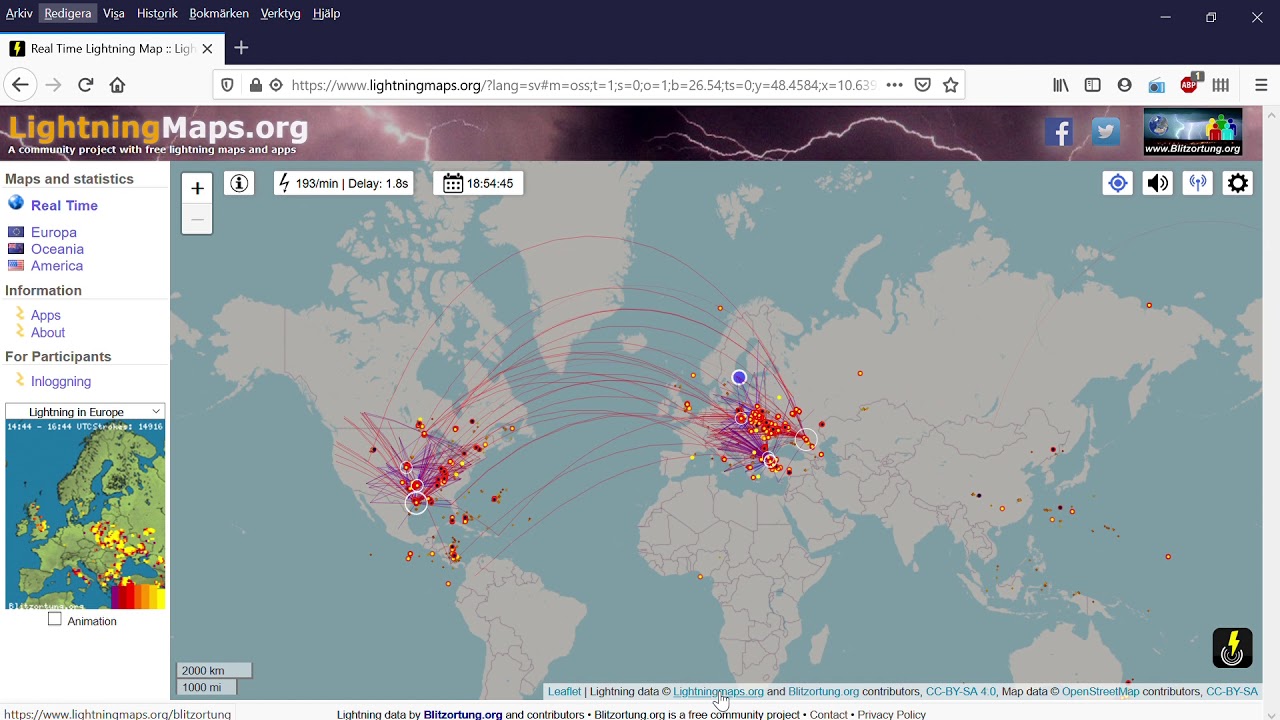Toggle the browser sidebar icon
Image resolution: width=1280 pixels, height=720 pixels.
(1093, 85)
